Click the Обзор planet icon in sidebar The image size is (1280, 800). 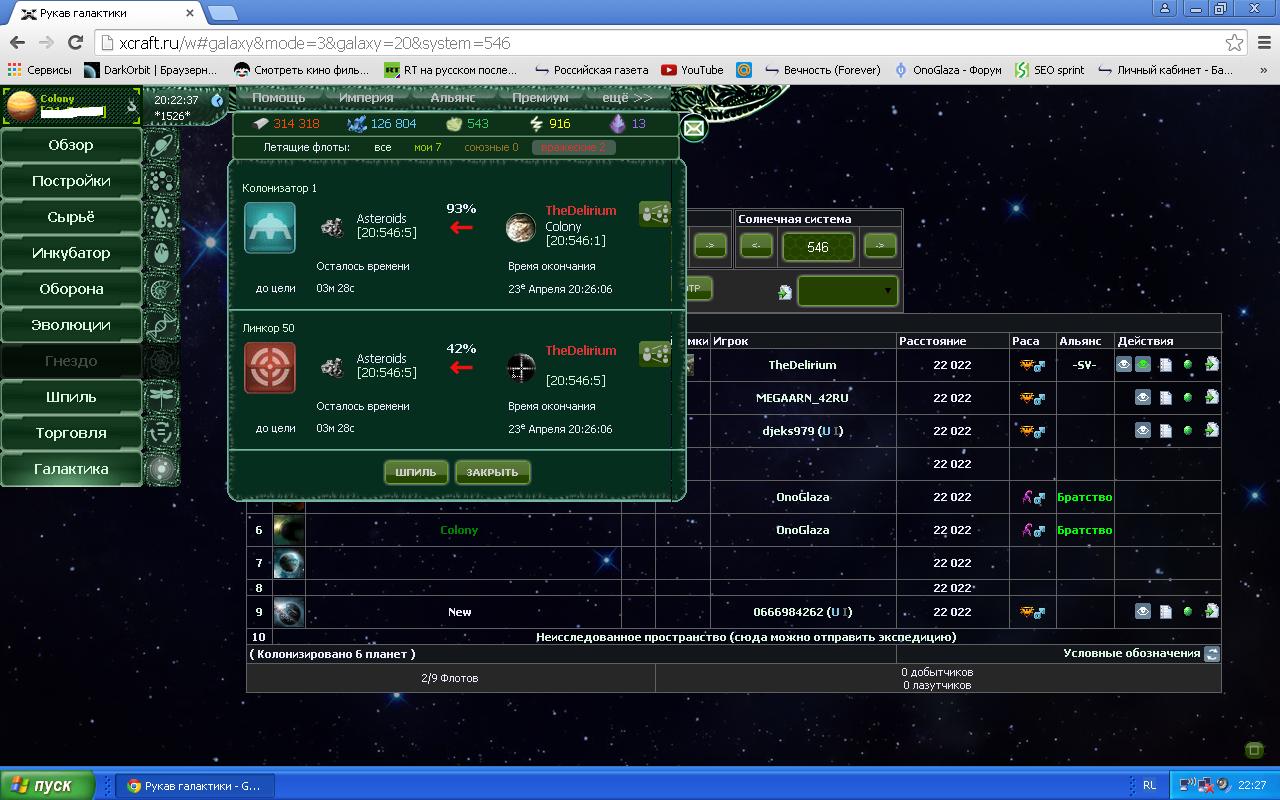(x=161, y=146)
